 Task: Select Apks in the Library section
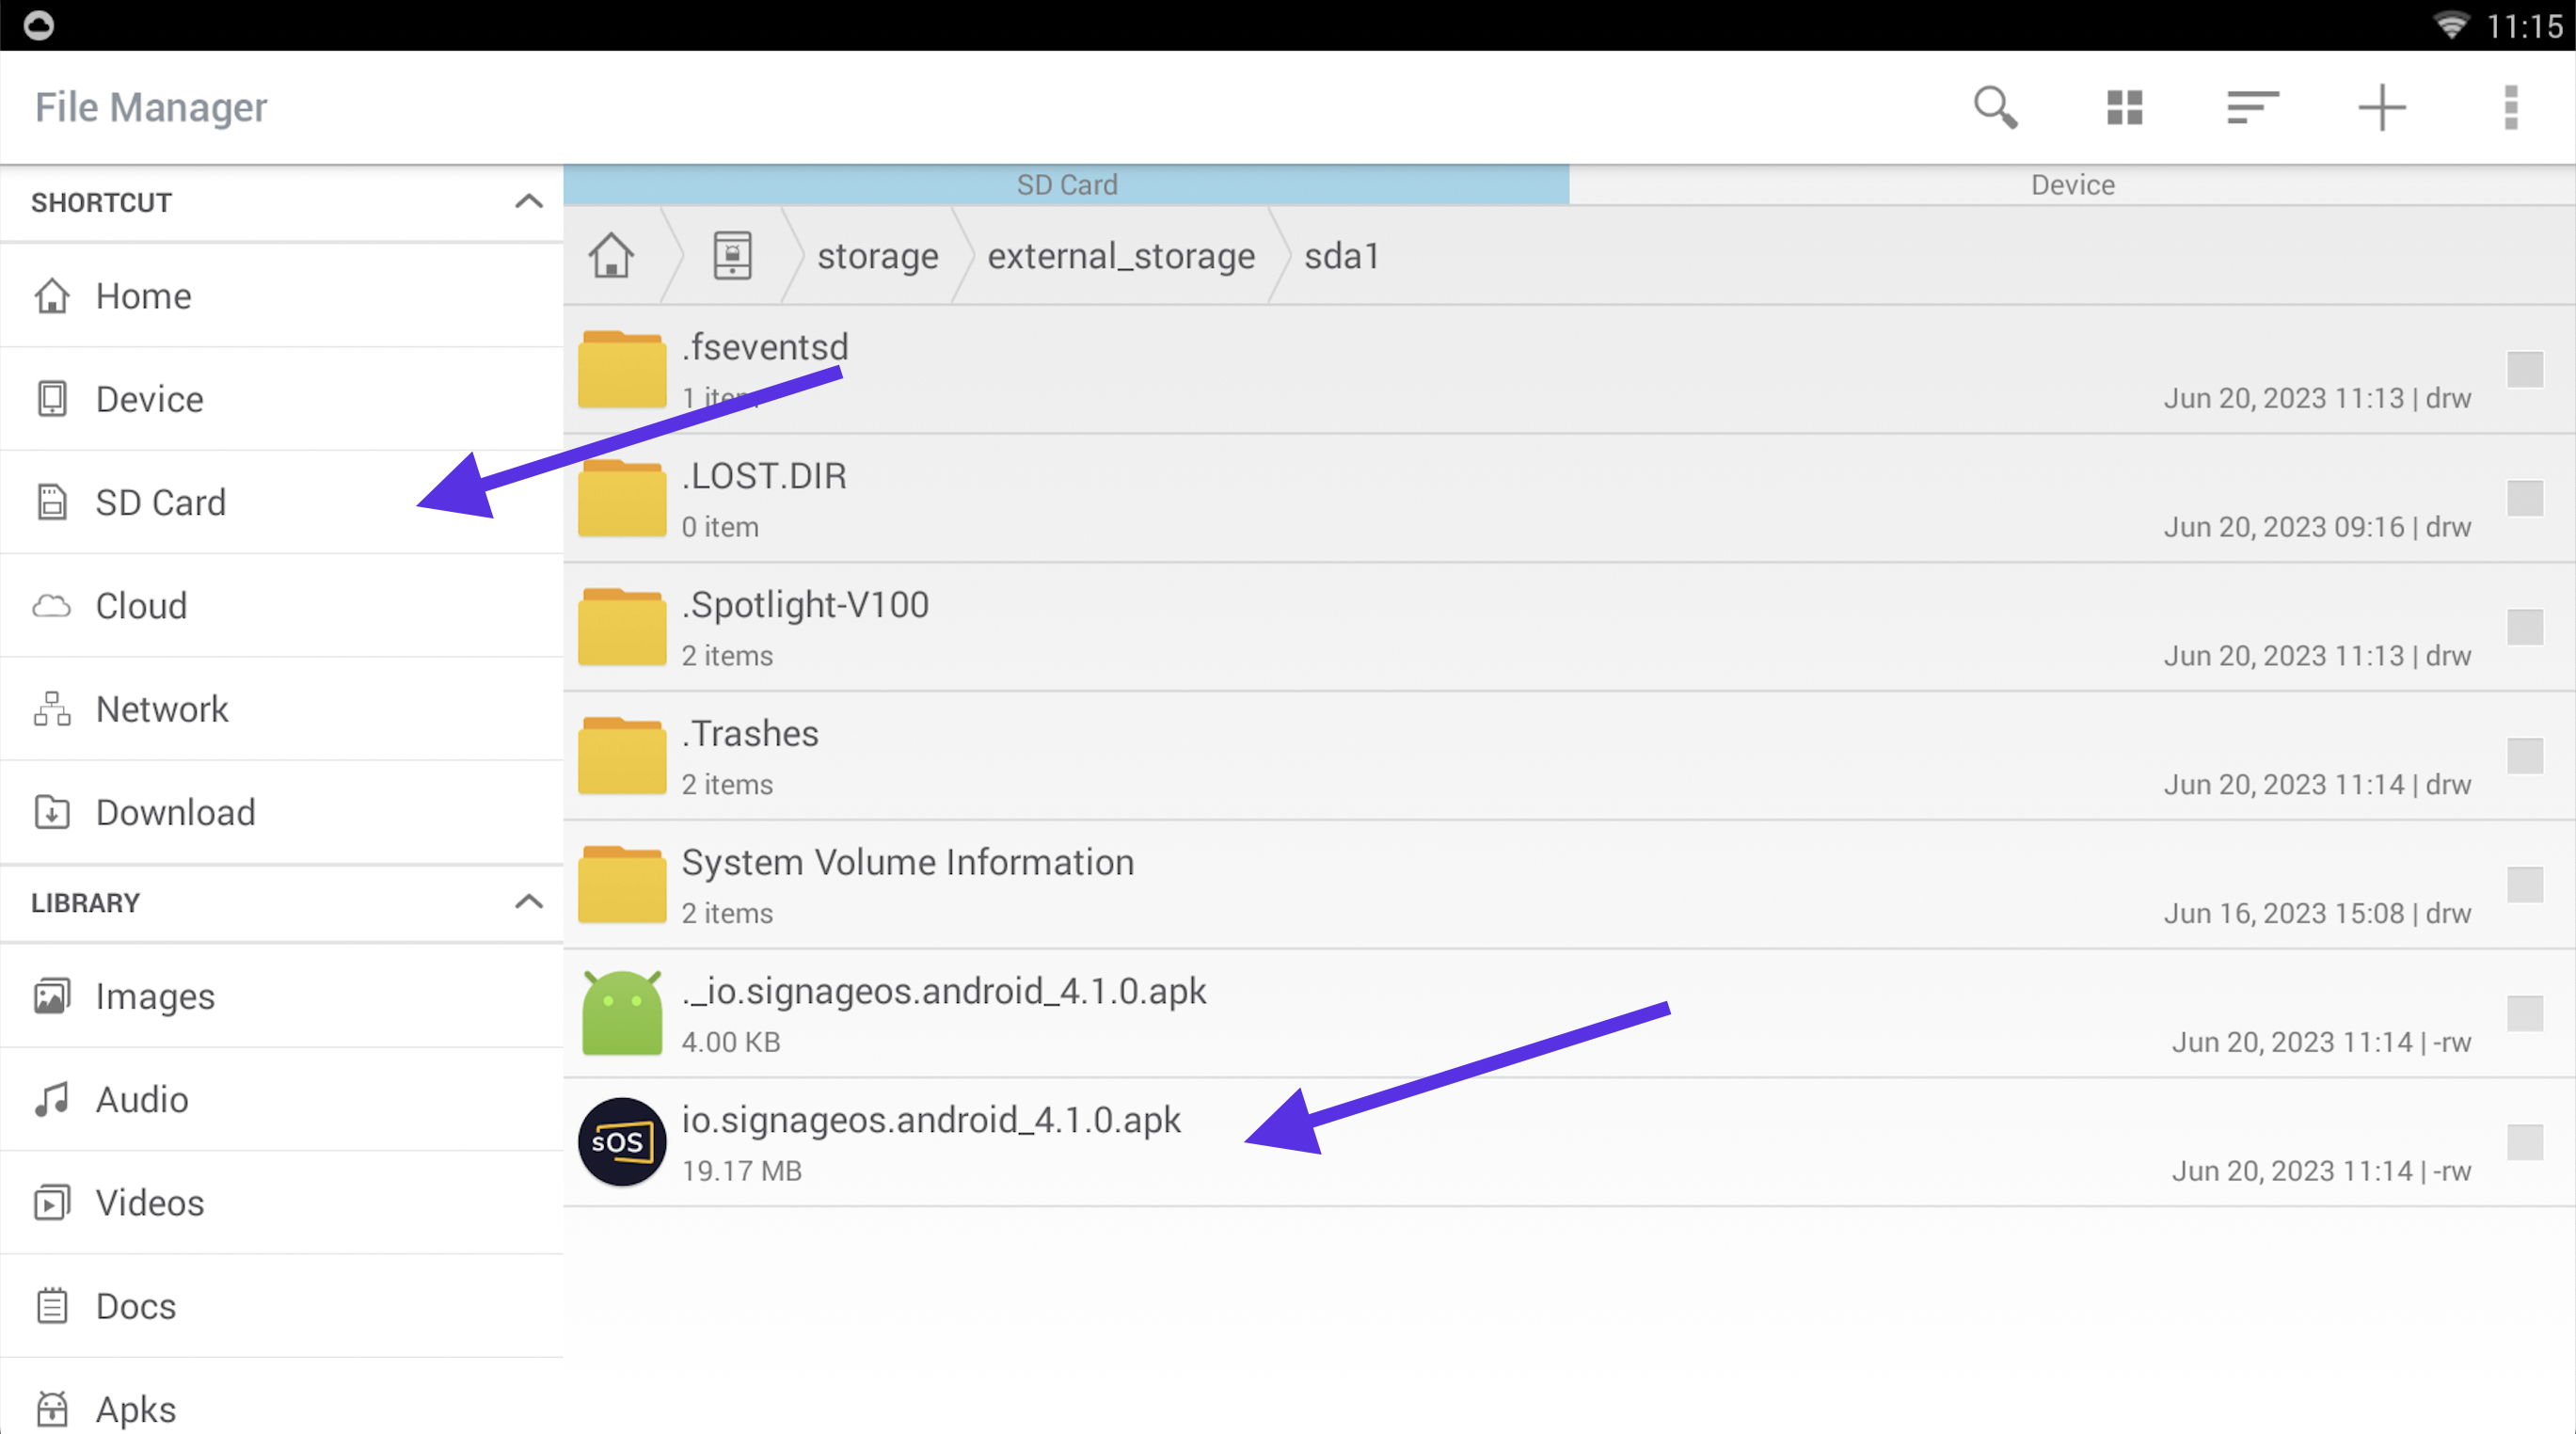coord(137,1408)
